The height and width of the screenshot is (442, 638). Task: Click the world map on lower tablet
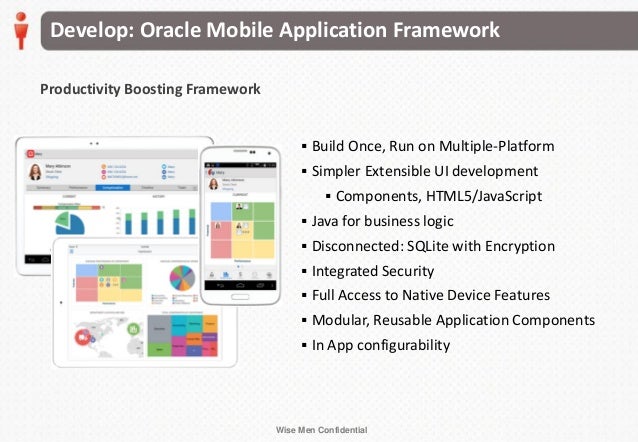(x=109, y=336)
